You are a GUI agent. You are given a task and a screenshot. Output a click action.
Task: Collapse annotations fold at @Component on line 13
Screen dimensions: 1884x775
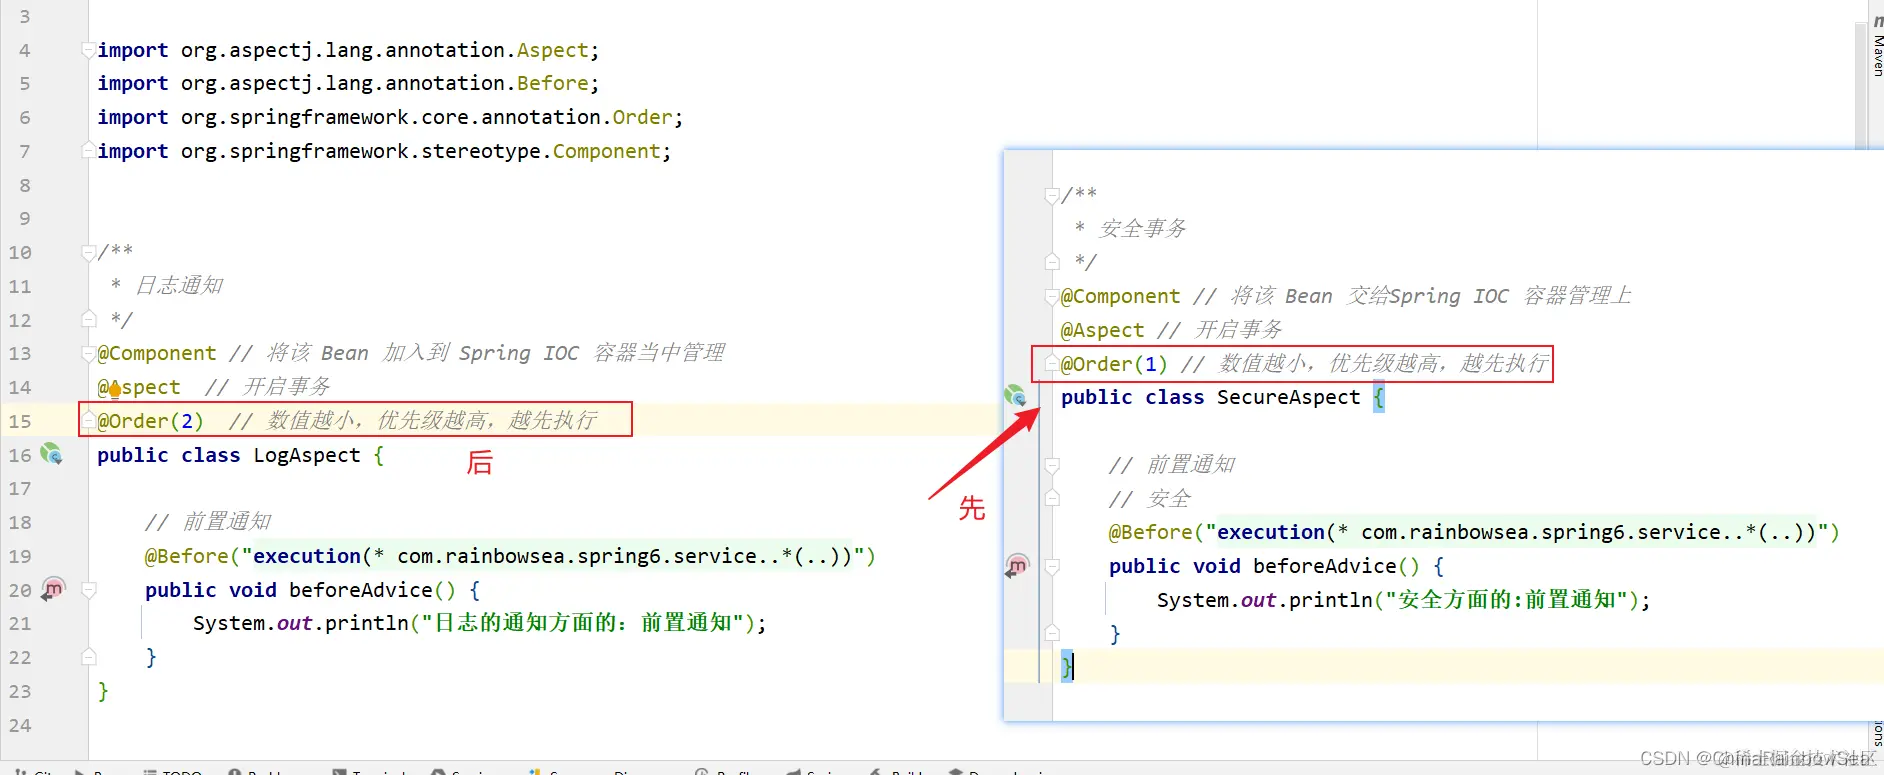[x=89, y=353]
